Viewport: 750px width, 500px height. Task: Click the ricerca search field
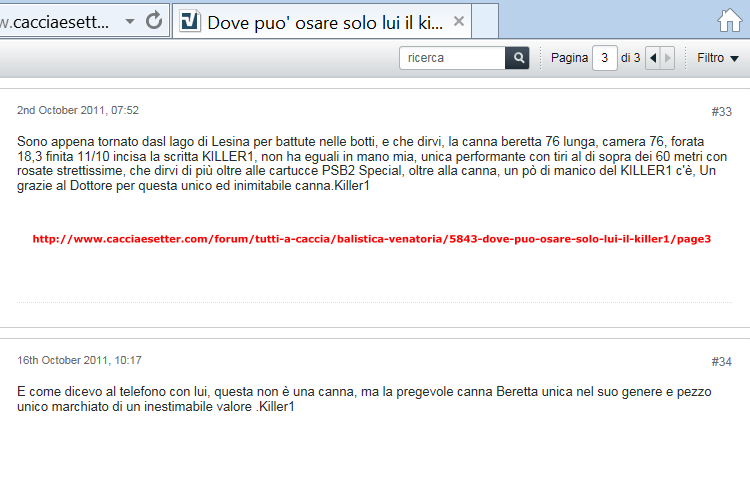click(452, 58)
